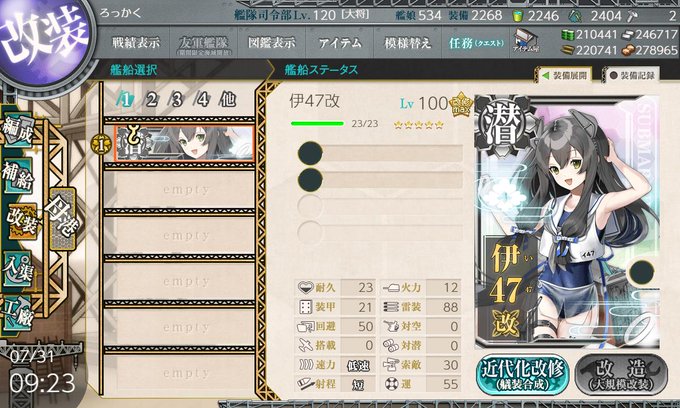Go to 母港 home port button
The height and width of the screenshot is (408, 680).
point(63,219)
